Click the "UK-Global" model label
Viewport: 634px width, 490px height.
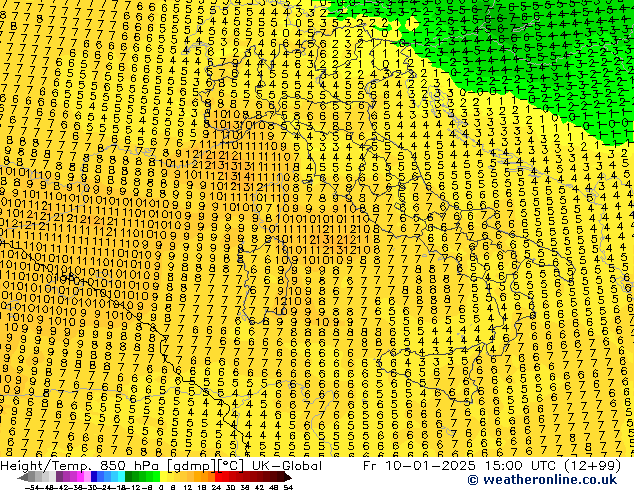pyautogui.click(x=287, y=466)
